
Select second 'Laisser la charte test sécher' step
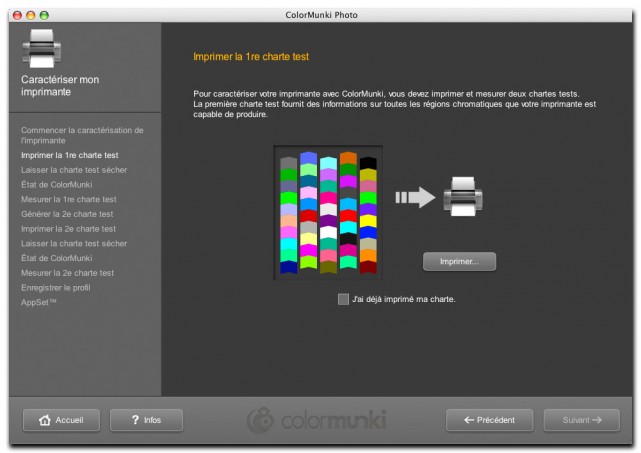tap(74, 244)
